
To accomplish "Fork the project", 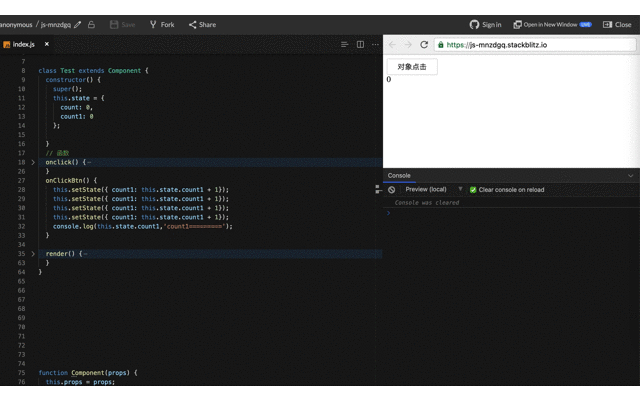I will pyautogui.click(x=162, y=24).
